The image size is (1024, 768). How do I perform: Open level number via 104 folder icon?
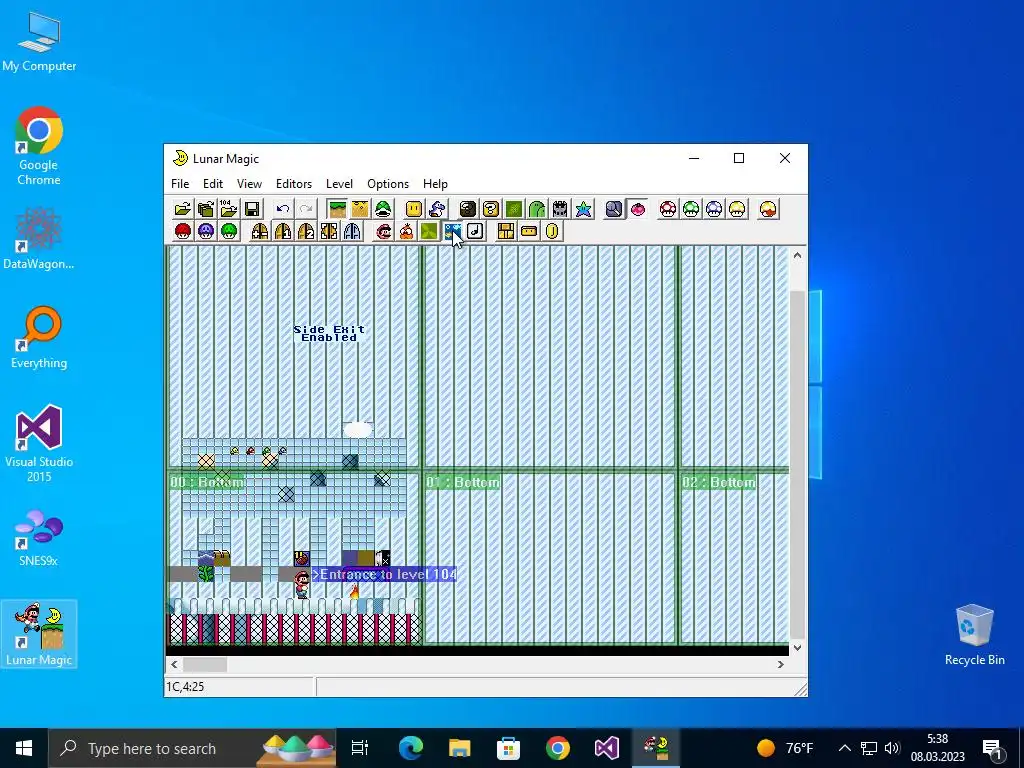pos(229,209)
